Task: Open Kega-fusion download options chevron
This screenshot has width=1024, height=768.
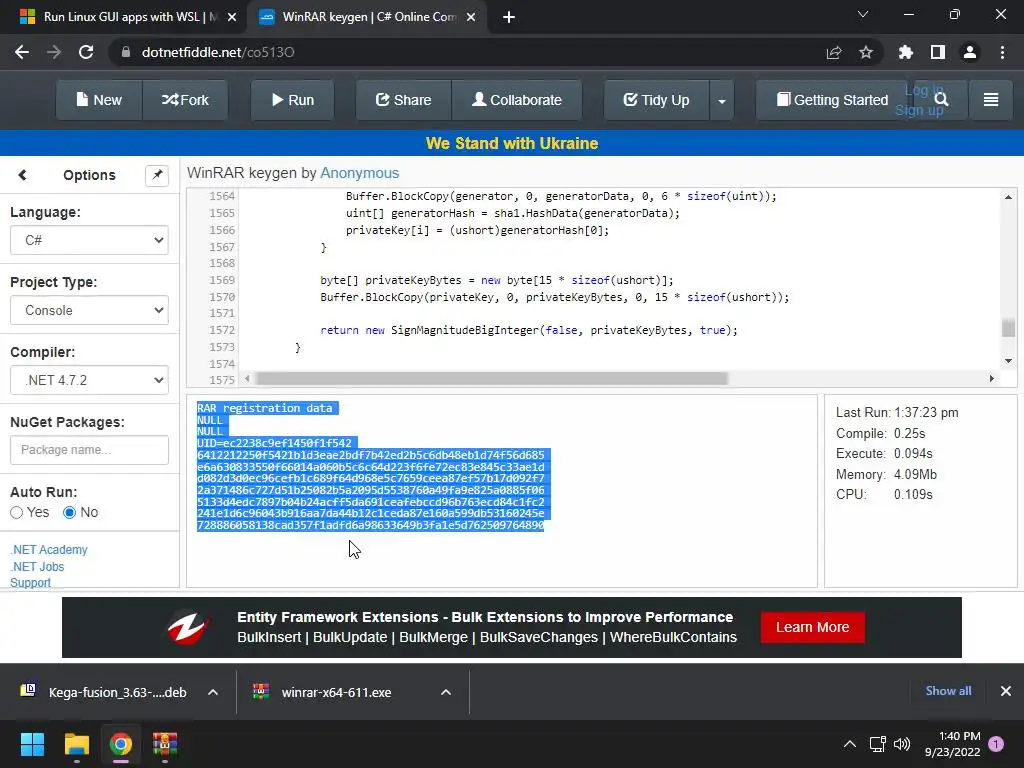Action: [x=213, y=692]
